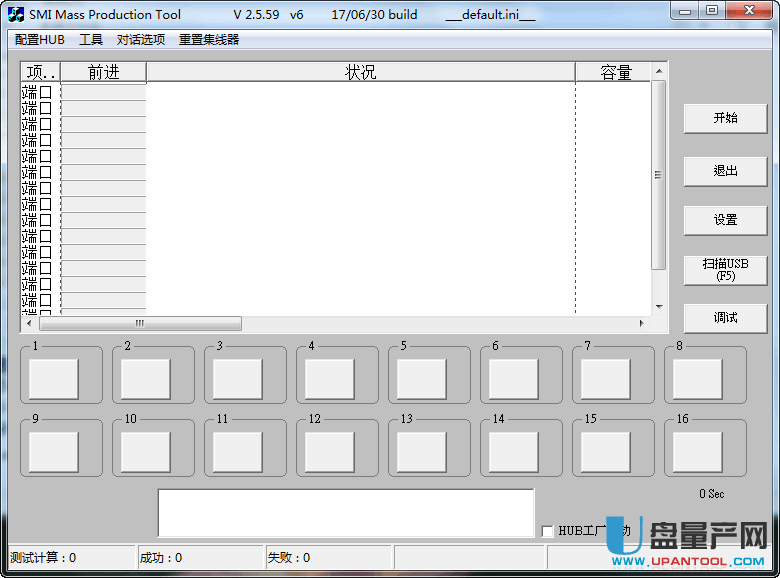Open the 配置HUB menu
The image size is (780, 578).
point(39,40)
